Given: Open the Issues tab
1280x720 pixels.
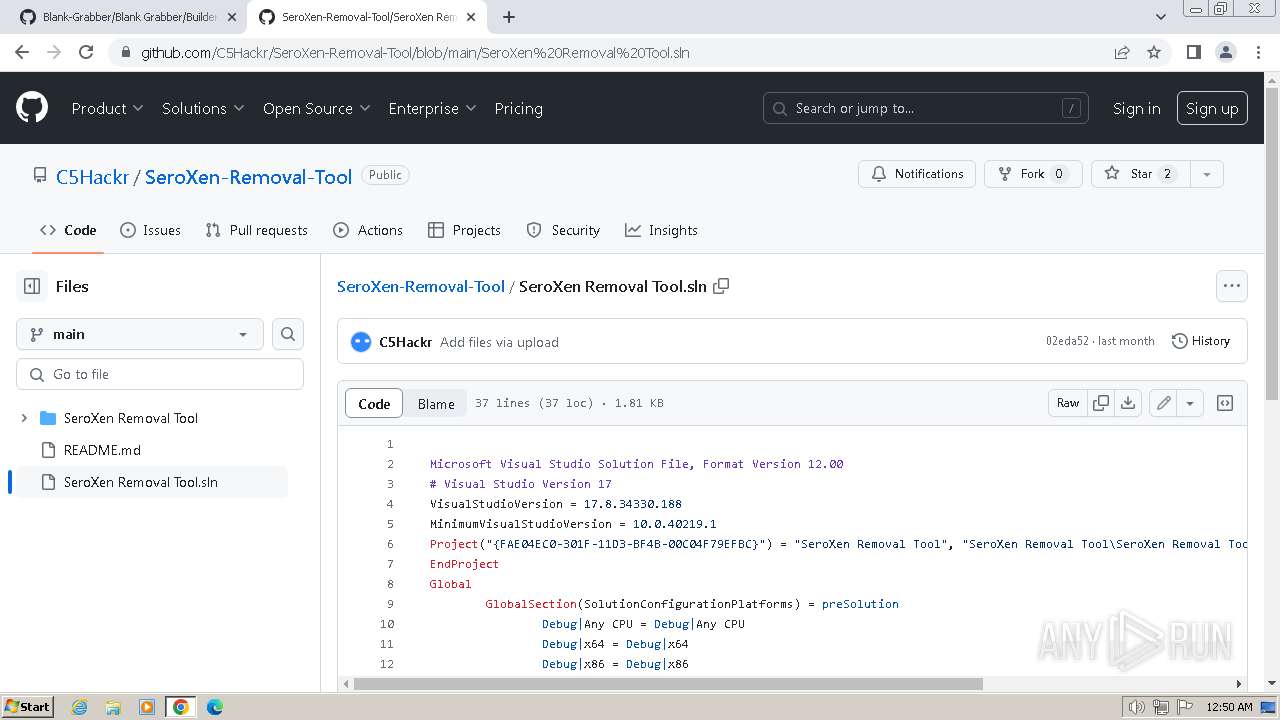Looking at the screenshot, I should 150,230.
